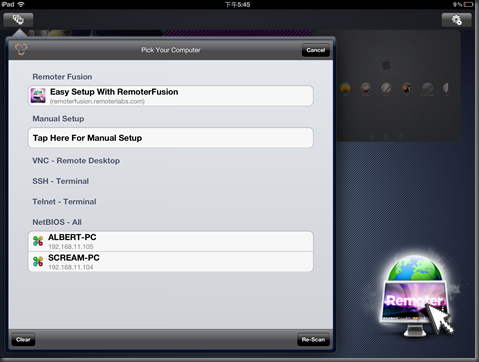Tap the Remoter Fusion section heading

coord(62,77)
